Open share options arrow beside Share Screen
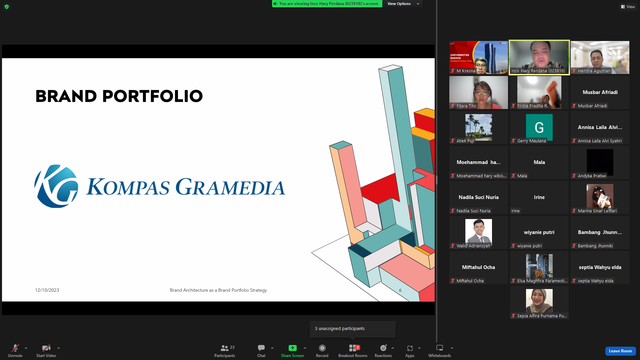This screenshot has width=640, height=360. 305,348
